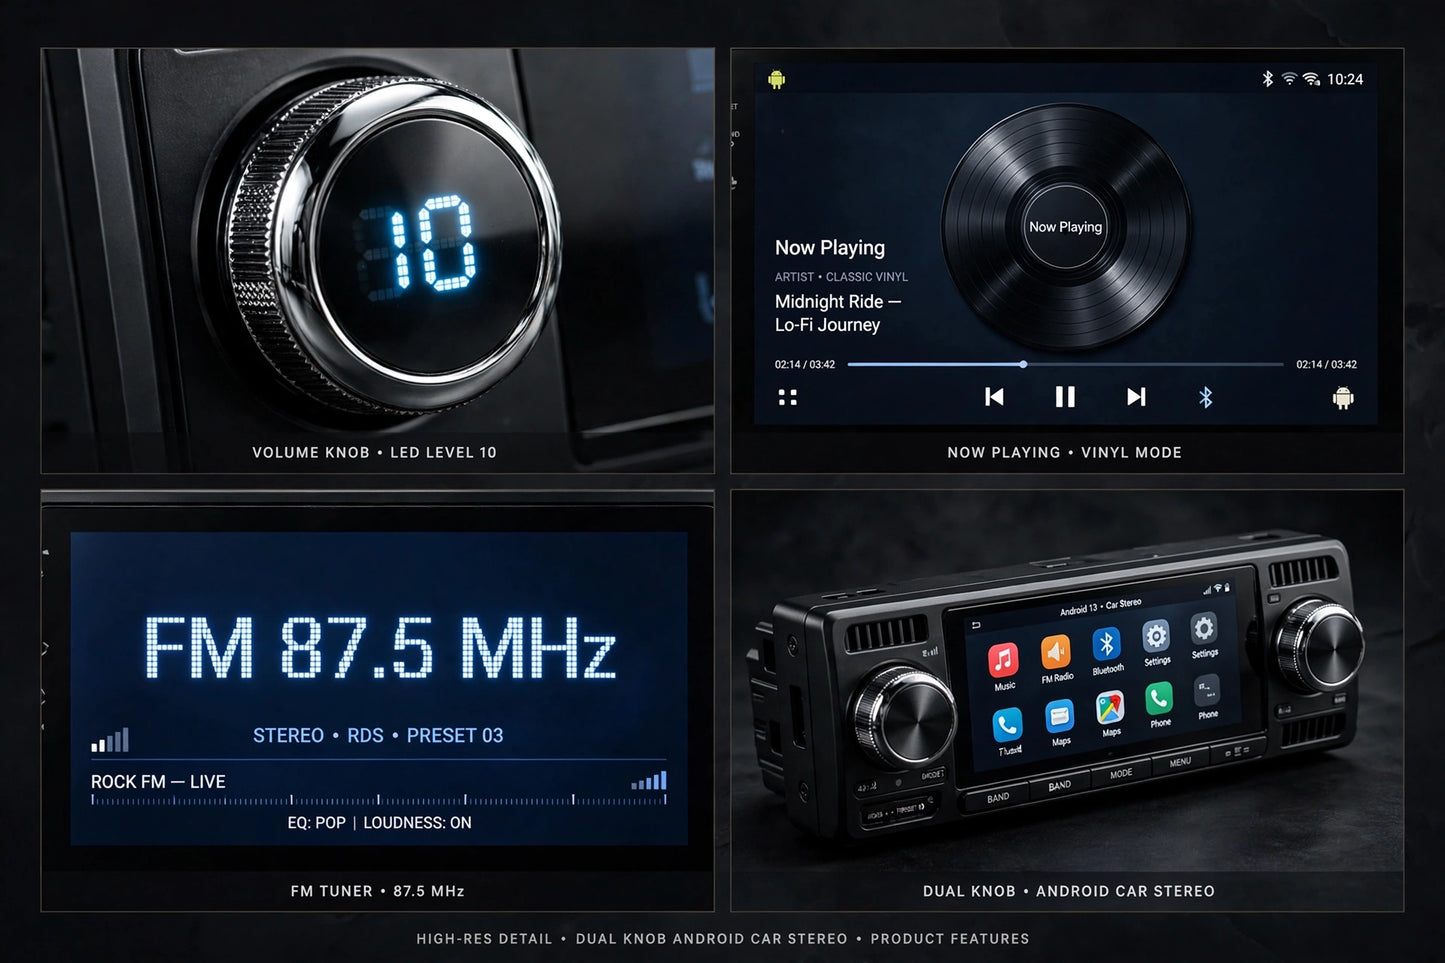The width and height of the screenshot is (1445, 963).
Task: Tap the EQ: POP setting
Action: point(316,823)
